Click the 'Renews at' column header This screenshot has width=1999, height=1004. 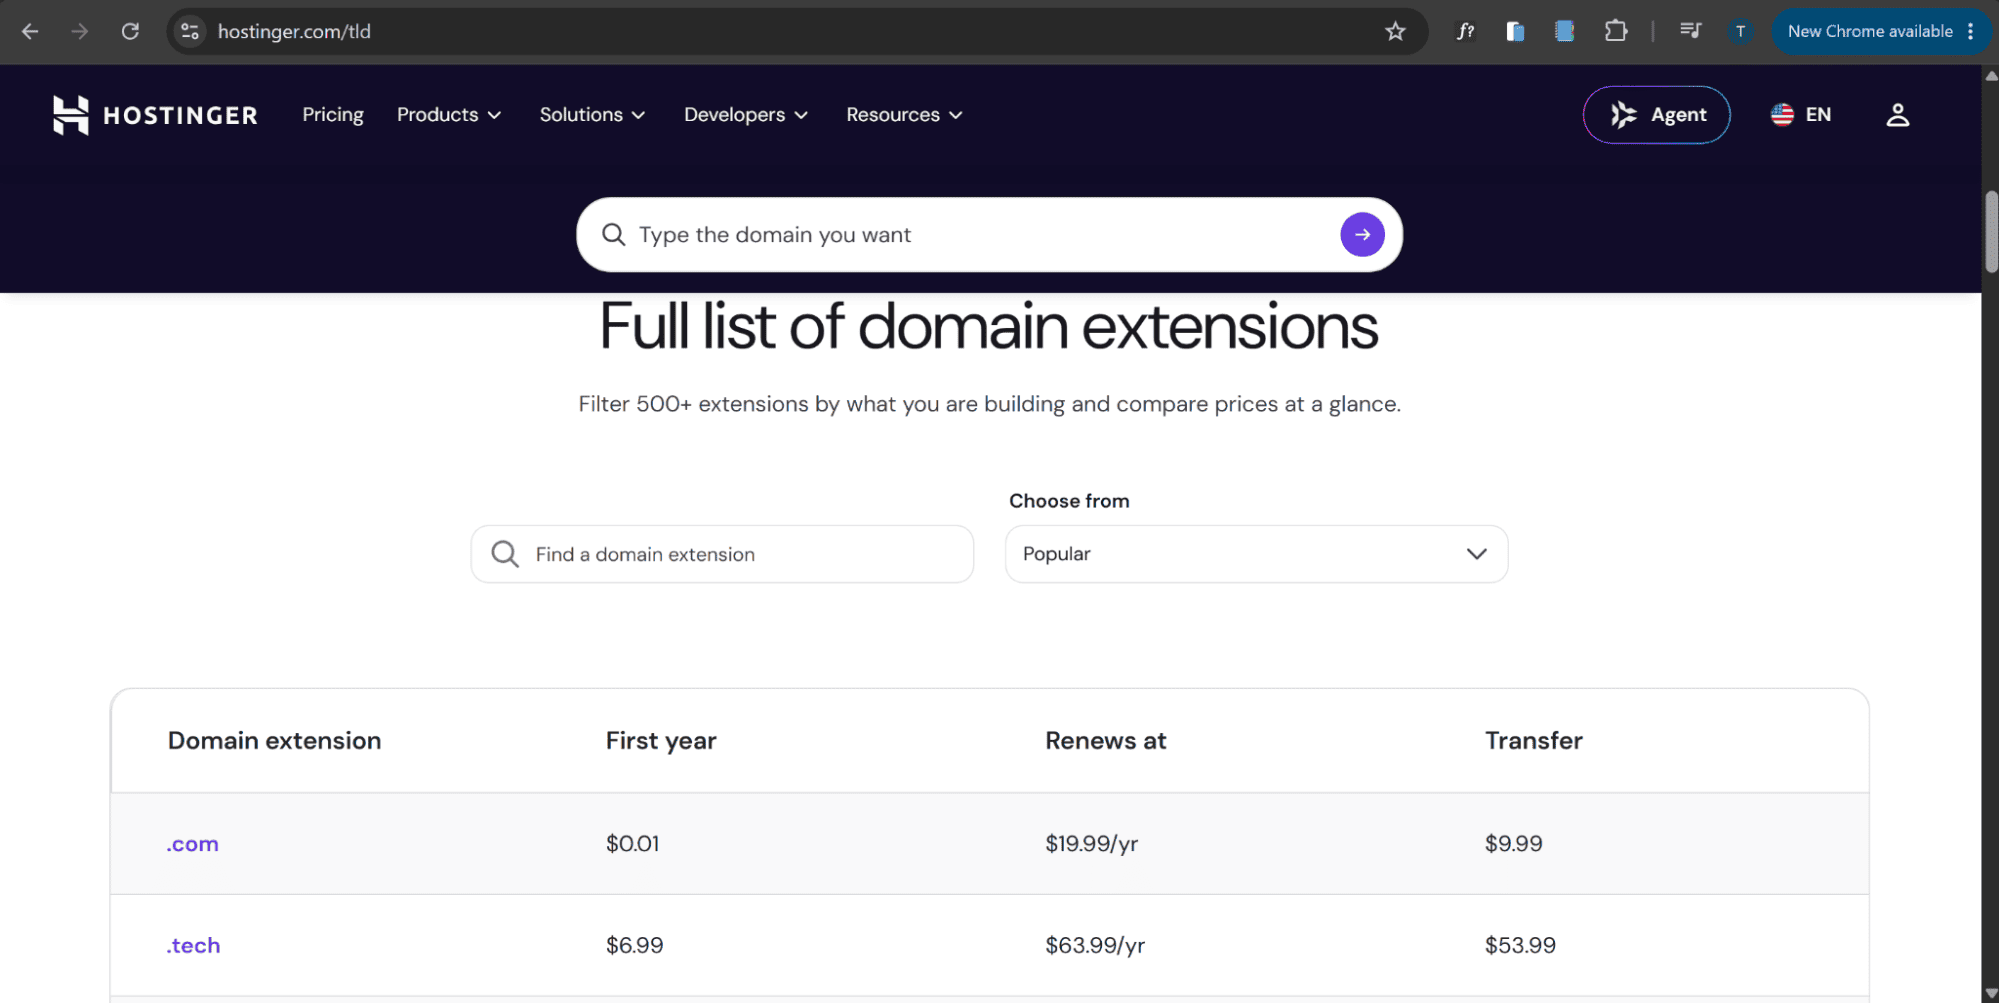click(x=1105, y=741)
